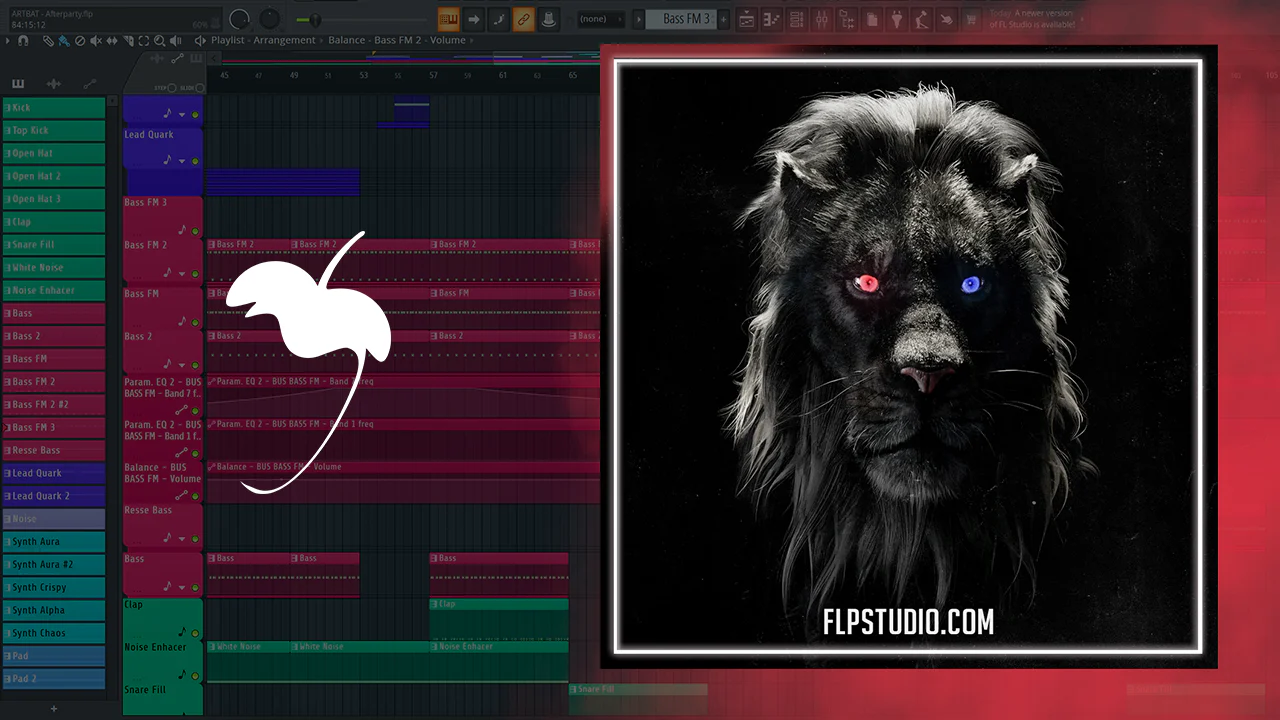
Task: Select the paint brush tool
Action: coord(64,41)
